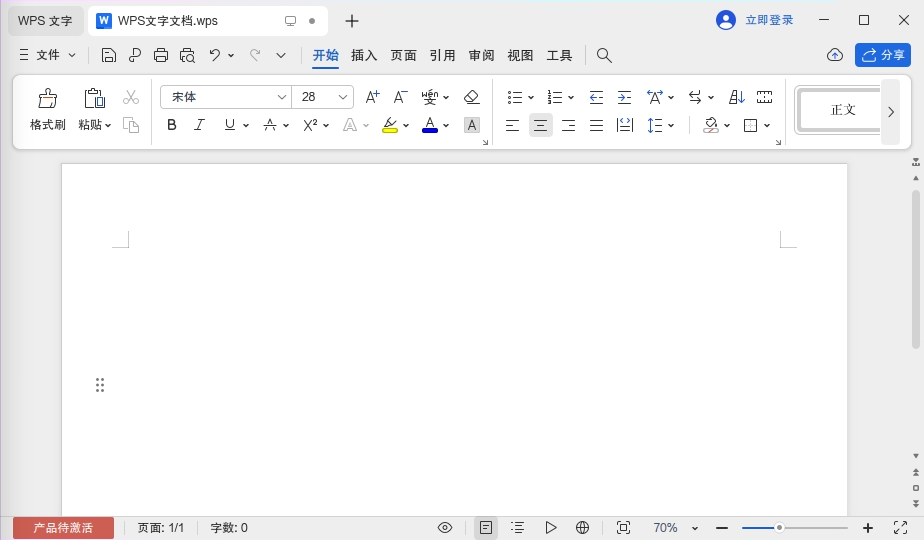
Task: Toggle Italic formatting
Action: coord(200,125)
